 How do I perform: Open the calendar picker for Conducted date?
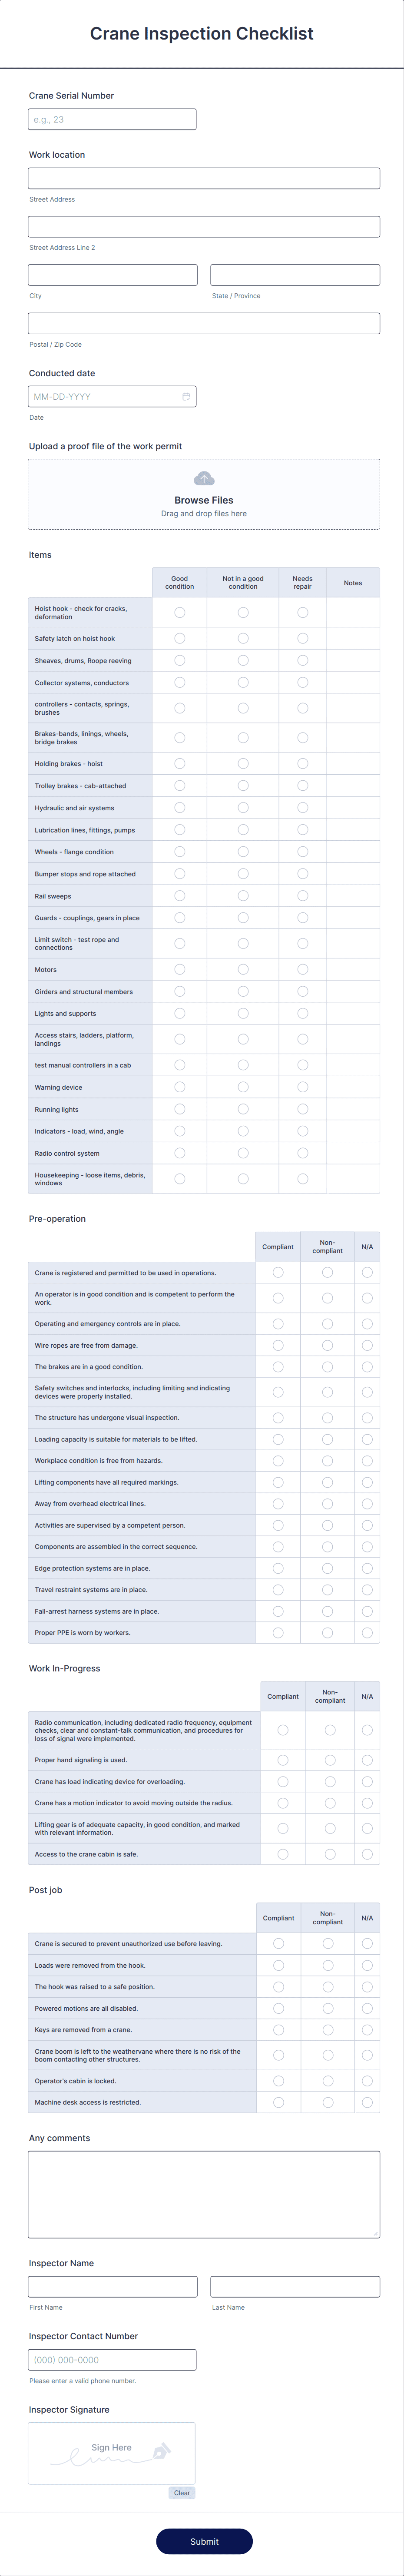pyautogui.click(x=185, y=396)
